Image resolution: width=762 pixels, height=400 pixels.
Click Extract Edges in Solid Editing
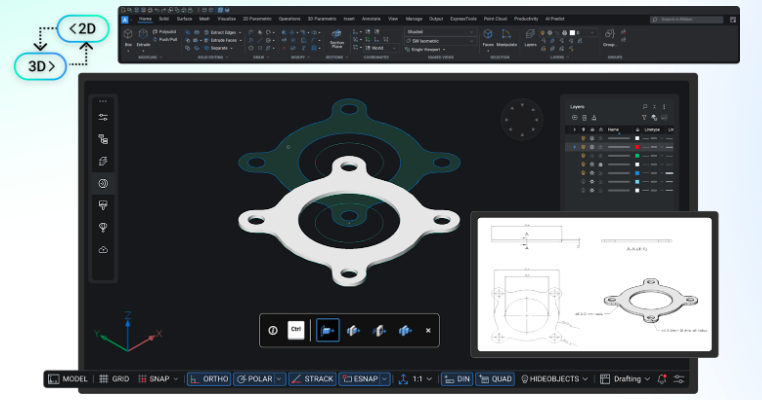point(222,32)
